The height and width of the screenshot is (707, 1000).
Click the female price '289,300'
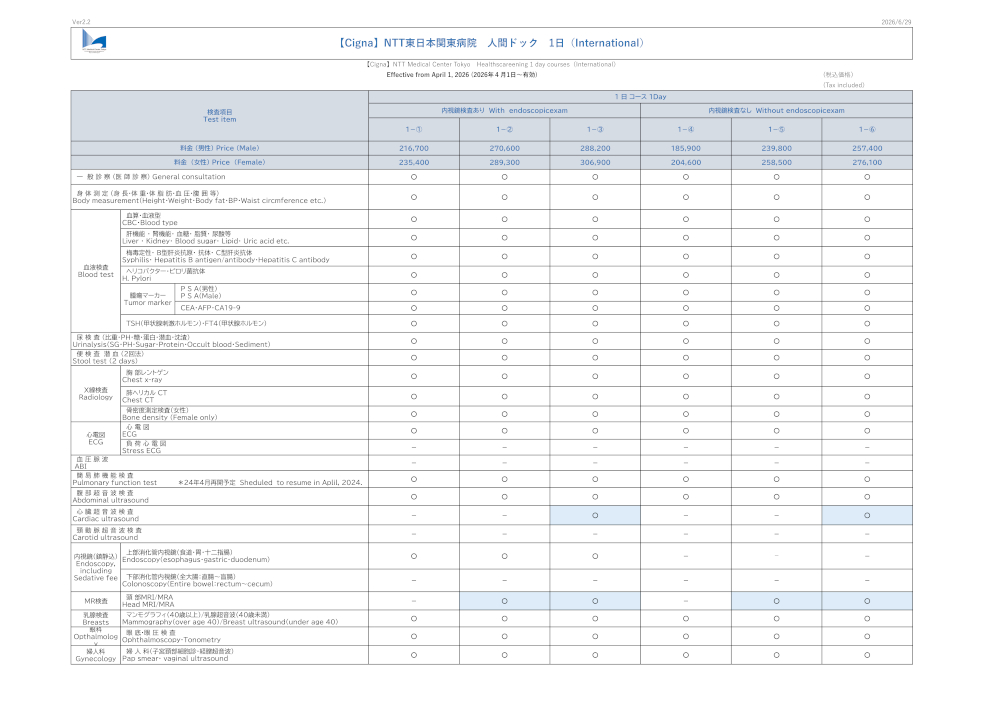pyautogui.click(x=504, y=163)
